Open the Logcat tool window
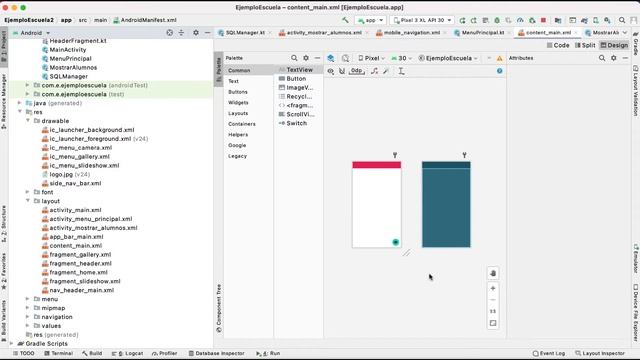Image resolution: width=640 pixels, height=360 pixels. click(x=127, y=353)
